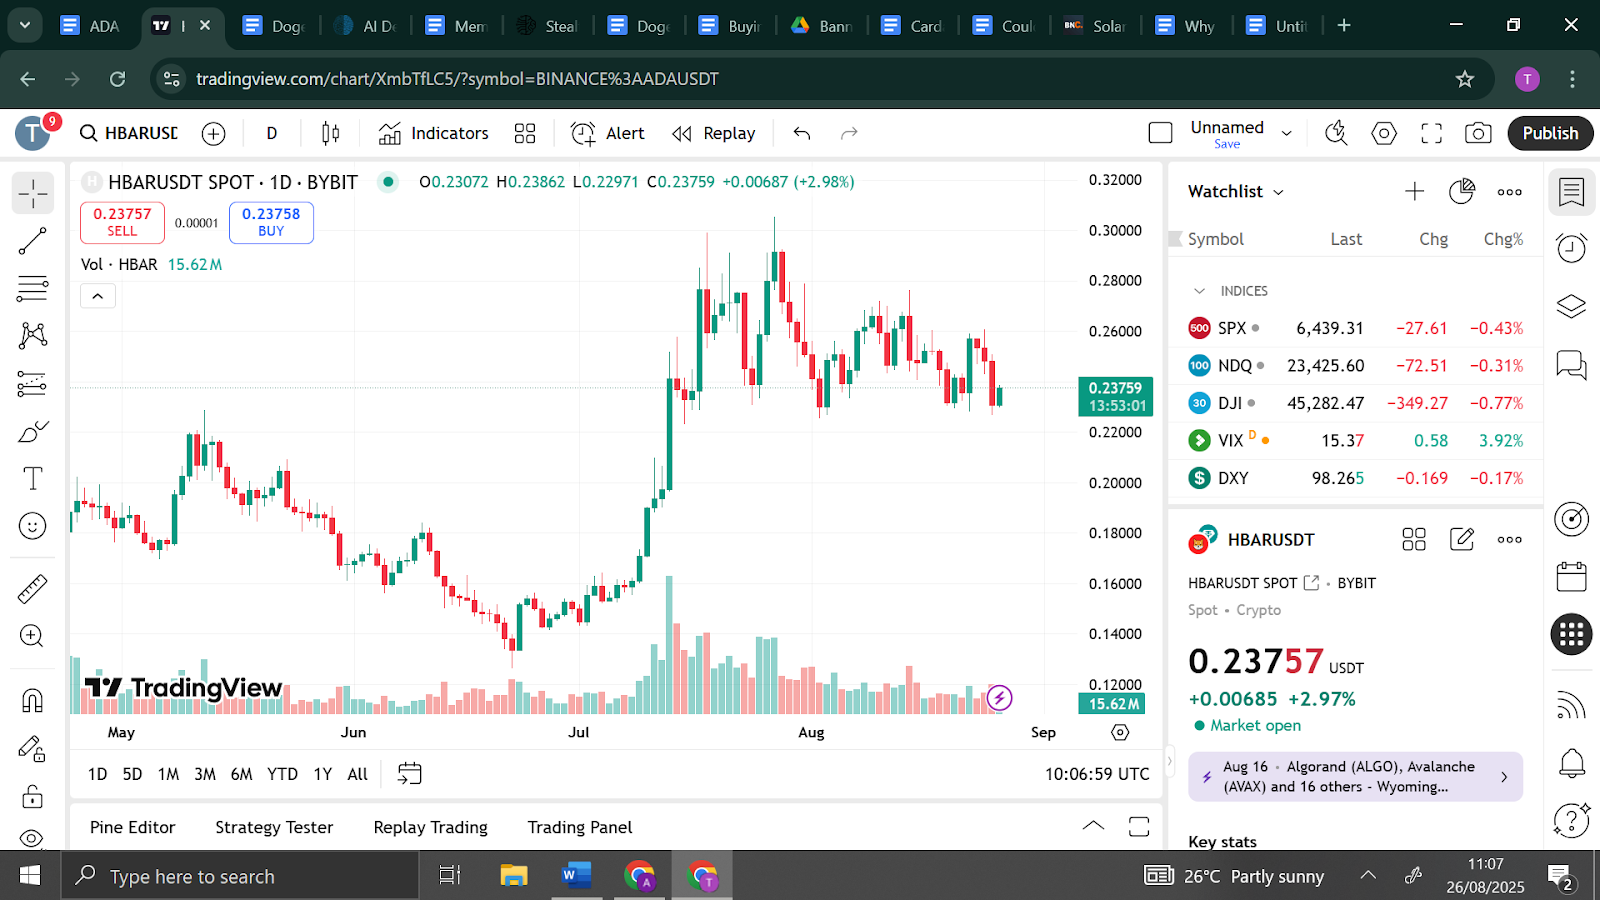Click the Publish button
This screenshot has height=900, width=1600.
pos(1550,133)
